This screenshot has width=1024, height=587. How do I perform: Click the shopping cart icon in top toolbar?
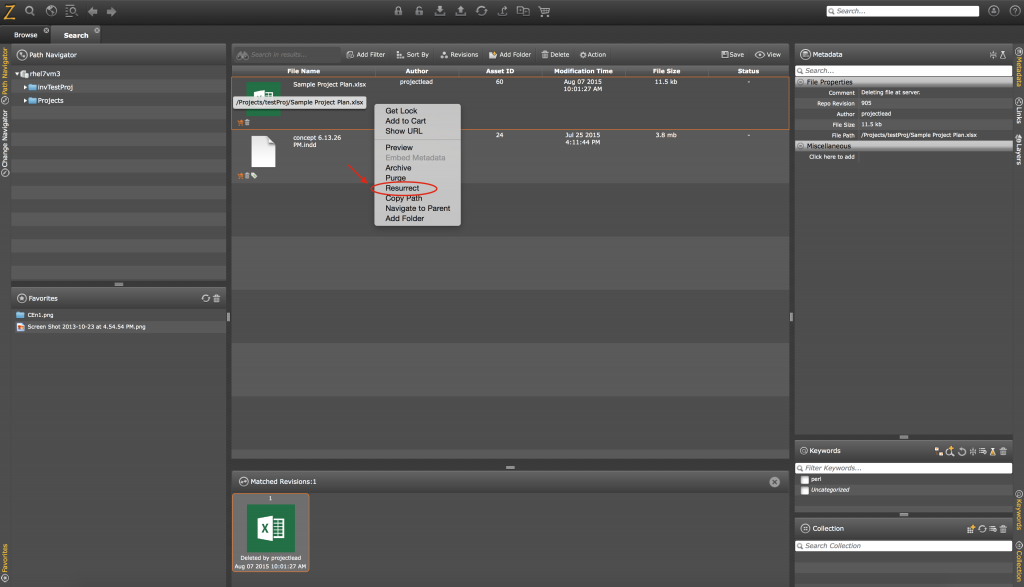point(545,11)
